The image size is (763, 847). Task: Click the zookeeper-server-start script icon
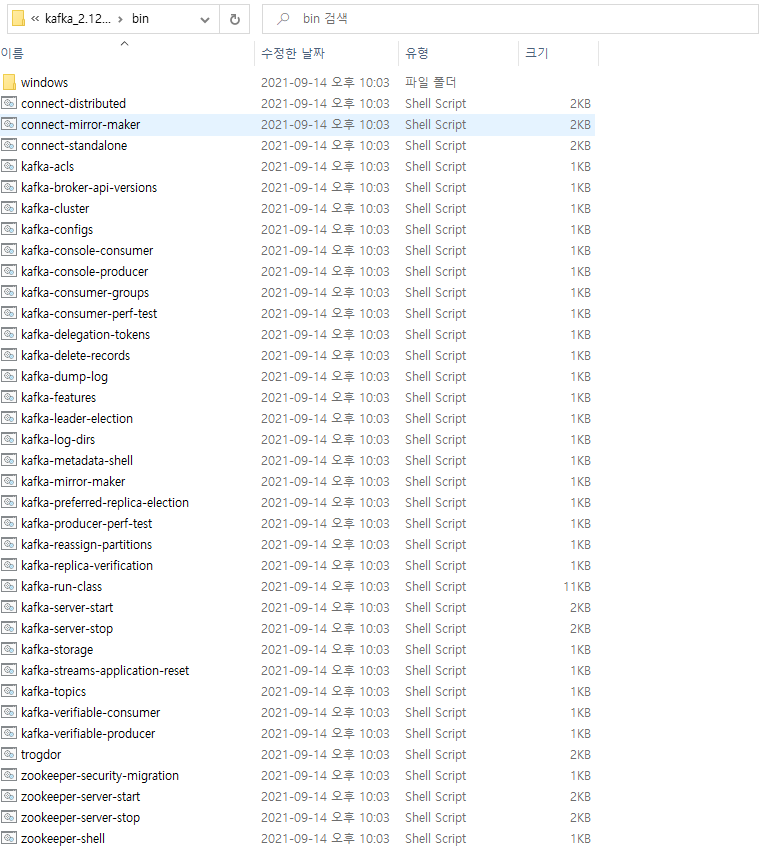[x=9, y=796]
